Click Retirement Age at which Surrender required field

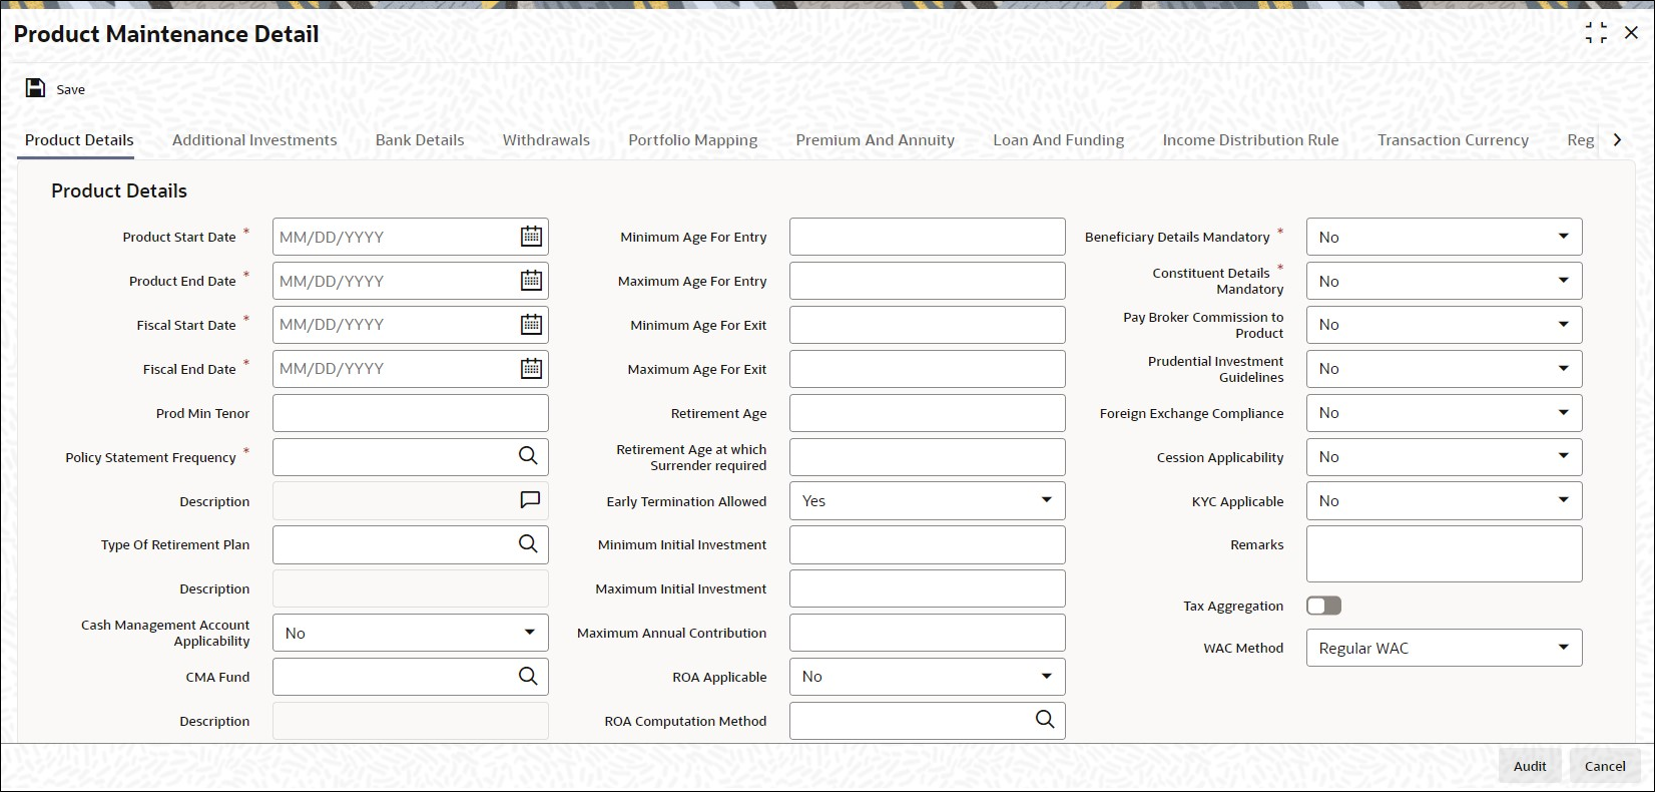pyautogui.click(x=927, y=456)
